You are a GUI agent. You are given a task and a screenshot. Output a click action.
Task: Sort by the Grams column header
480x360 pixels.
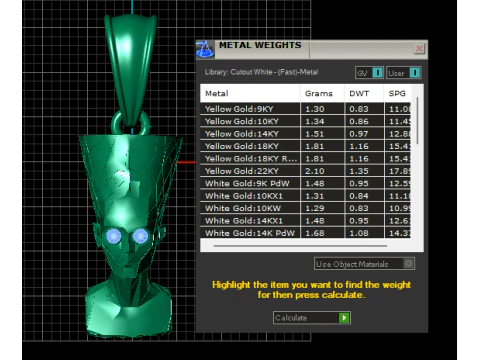tap(322, 93)
